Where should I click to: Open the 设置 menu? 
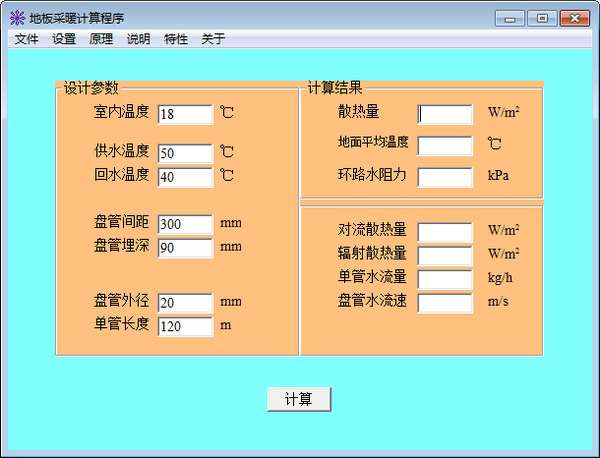point(64,39)
